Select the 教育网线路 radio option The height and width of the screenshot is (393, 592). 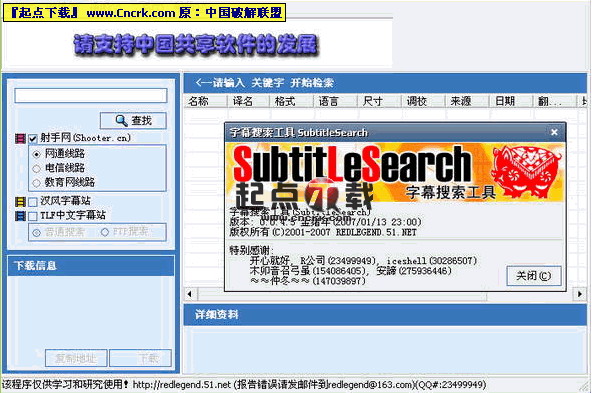pos(37,183)
